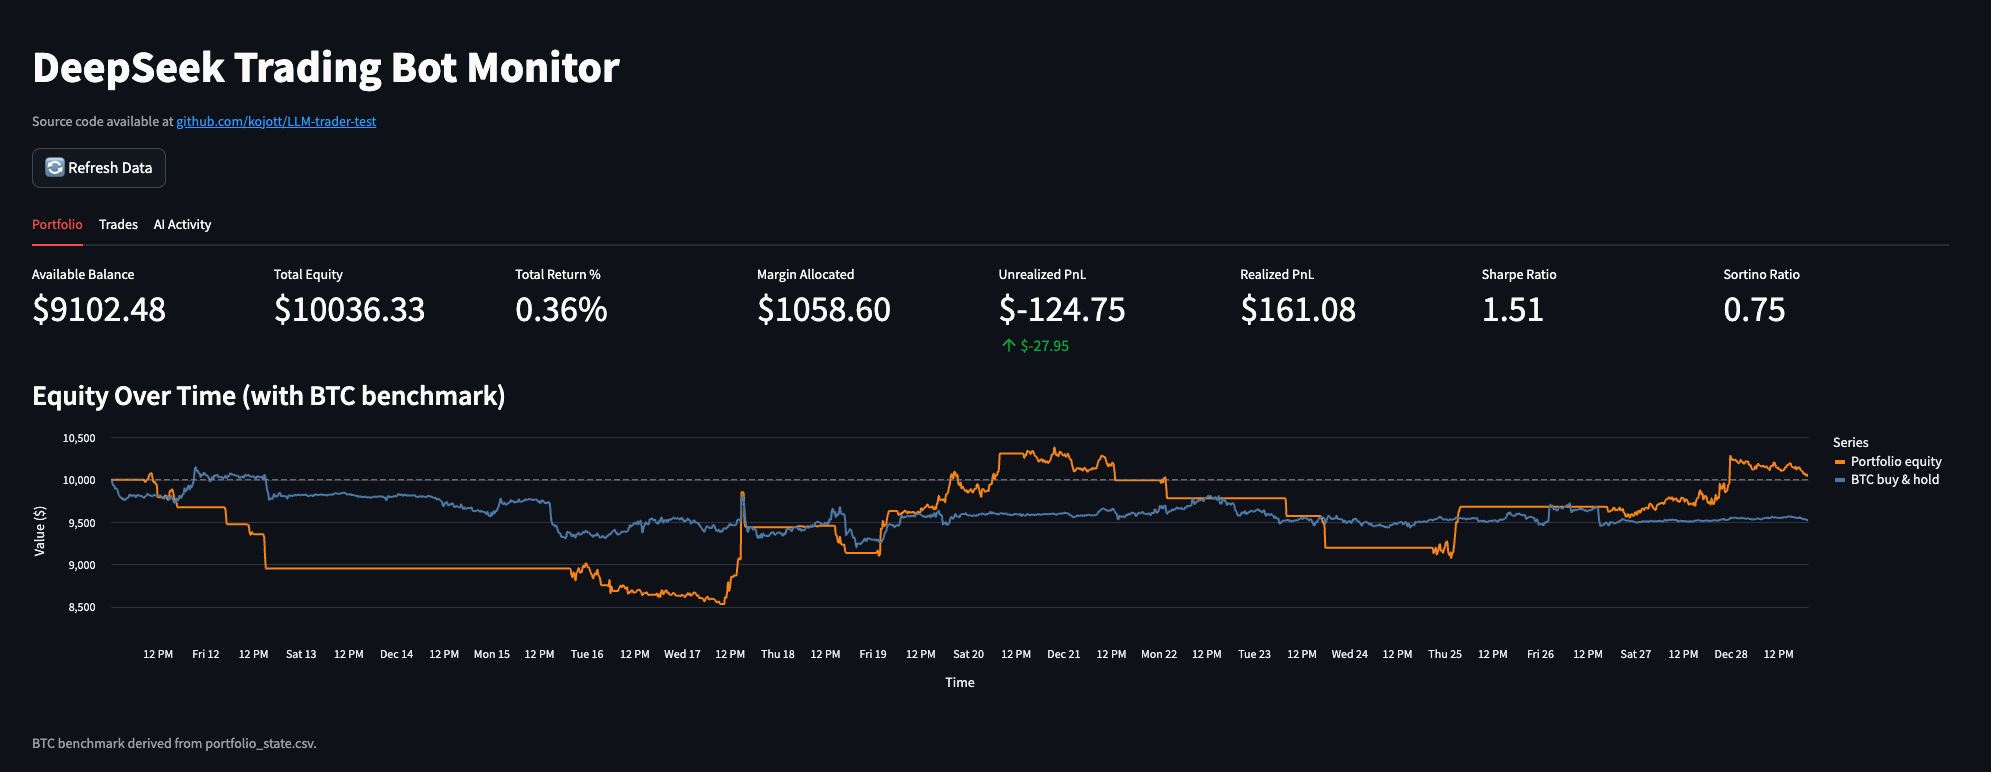Click the Refresh Data button

click(99, 168)
